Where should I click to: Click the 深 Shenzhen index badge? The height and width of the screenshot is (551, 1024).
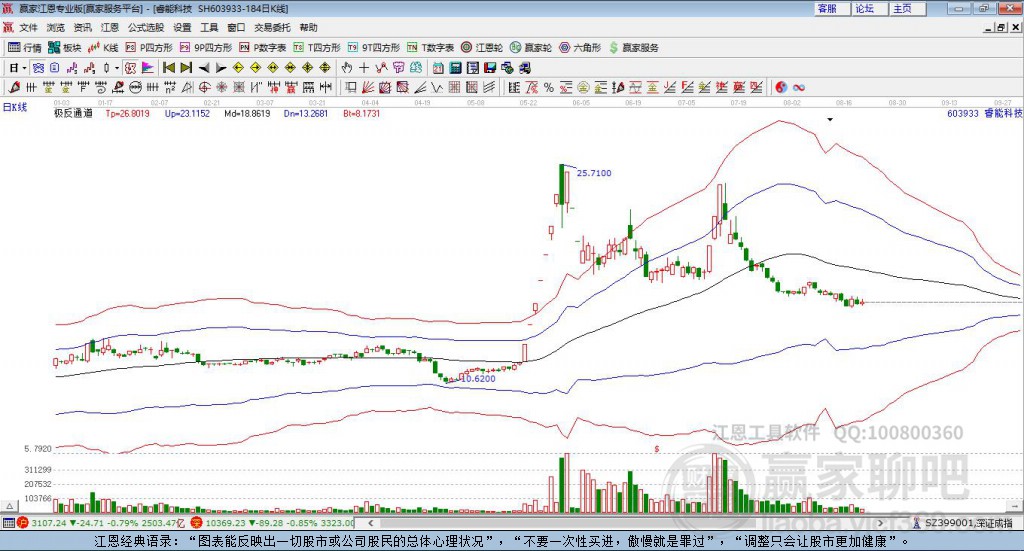pos(196,523)
